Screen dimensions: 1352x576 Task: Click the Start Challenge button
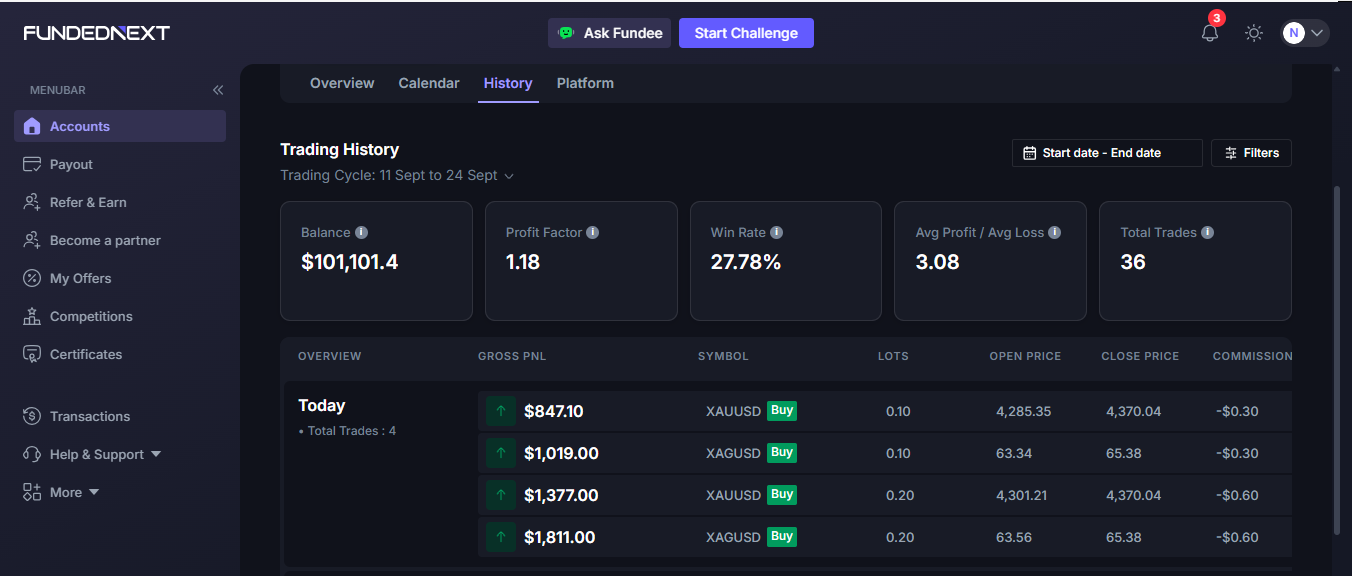click(x=746, y=33)
